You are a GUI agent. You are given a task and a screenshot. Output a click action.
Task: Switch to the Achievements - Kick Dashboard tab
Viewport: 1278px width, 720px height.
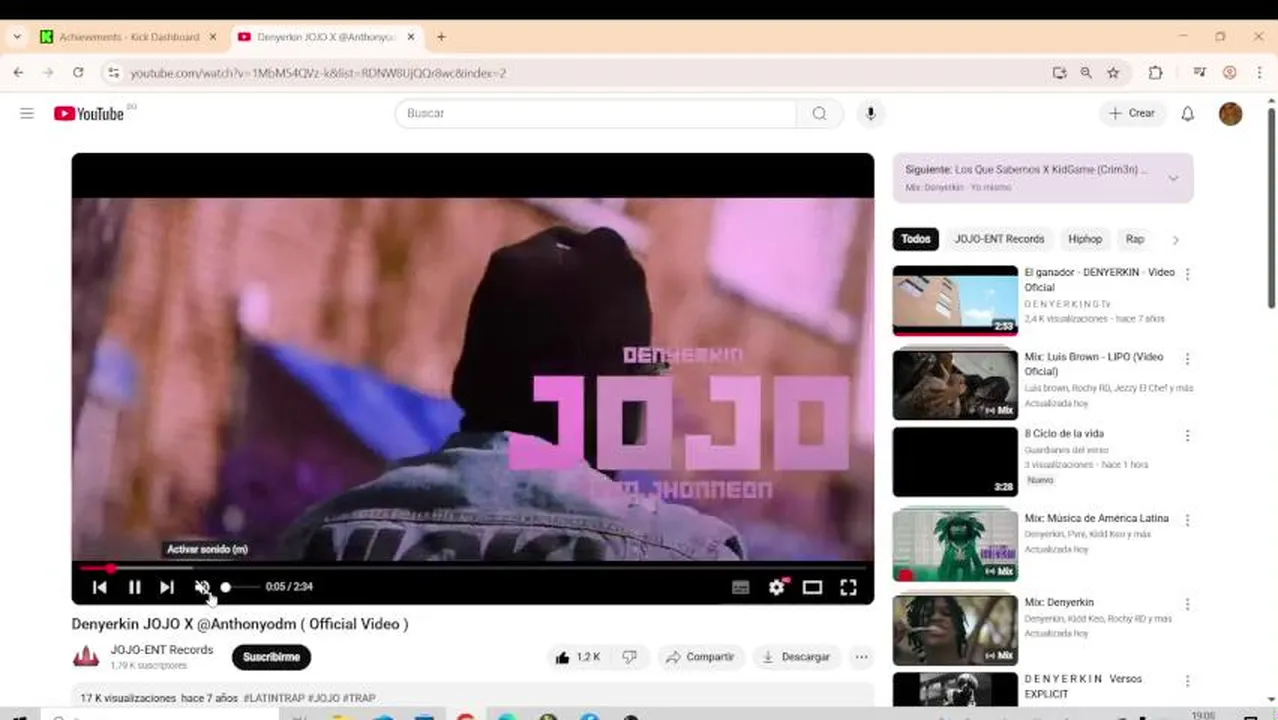click(x=128, y=37)
